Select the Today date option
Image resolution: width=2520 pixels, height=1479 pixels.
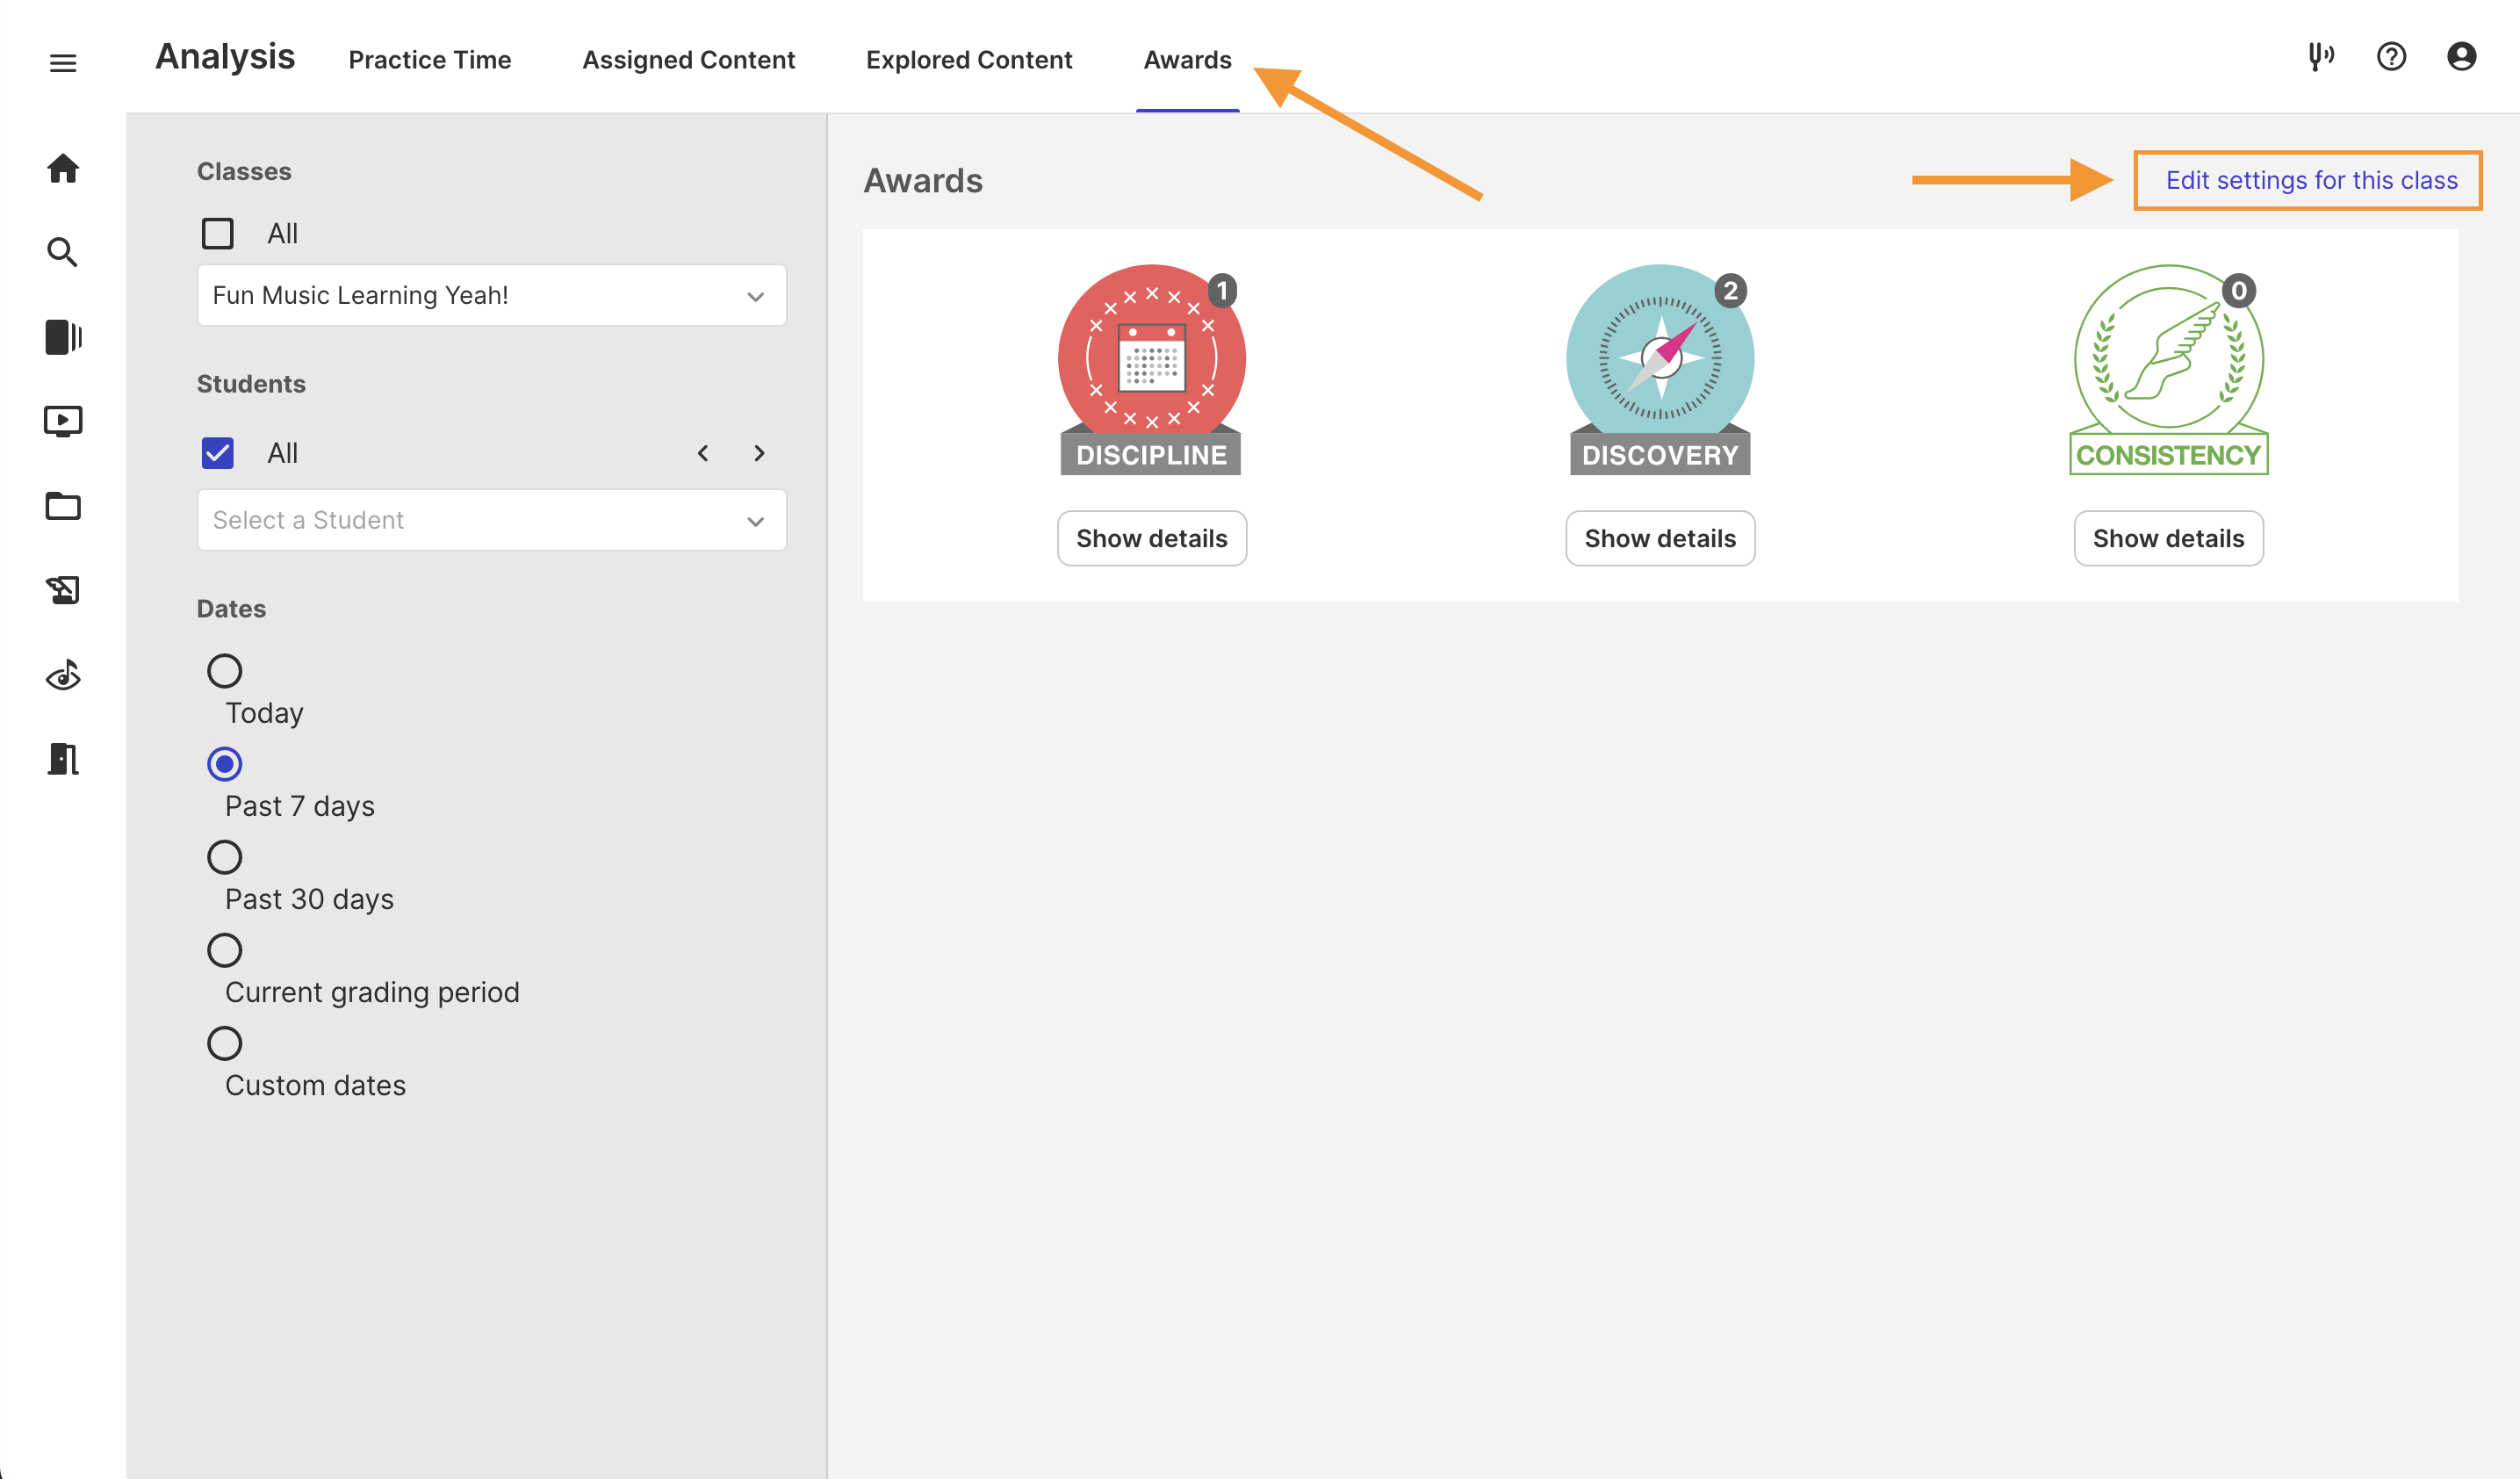click(x=224, y=670)
